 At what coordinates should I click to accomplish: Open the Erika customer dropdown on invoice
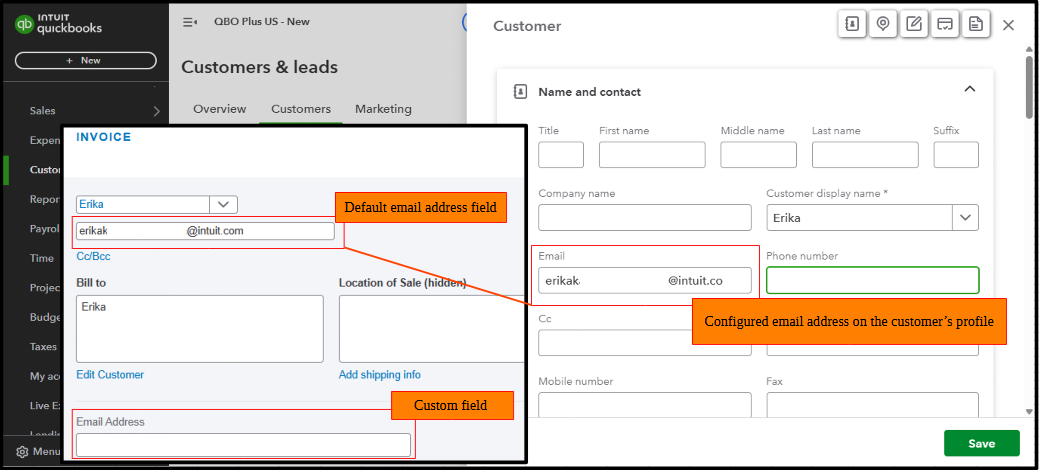(223, 204)
